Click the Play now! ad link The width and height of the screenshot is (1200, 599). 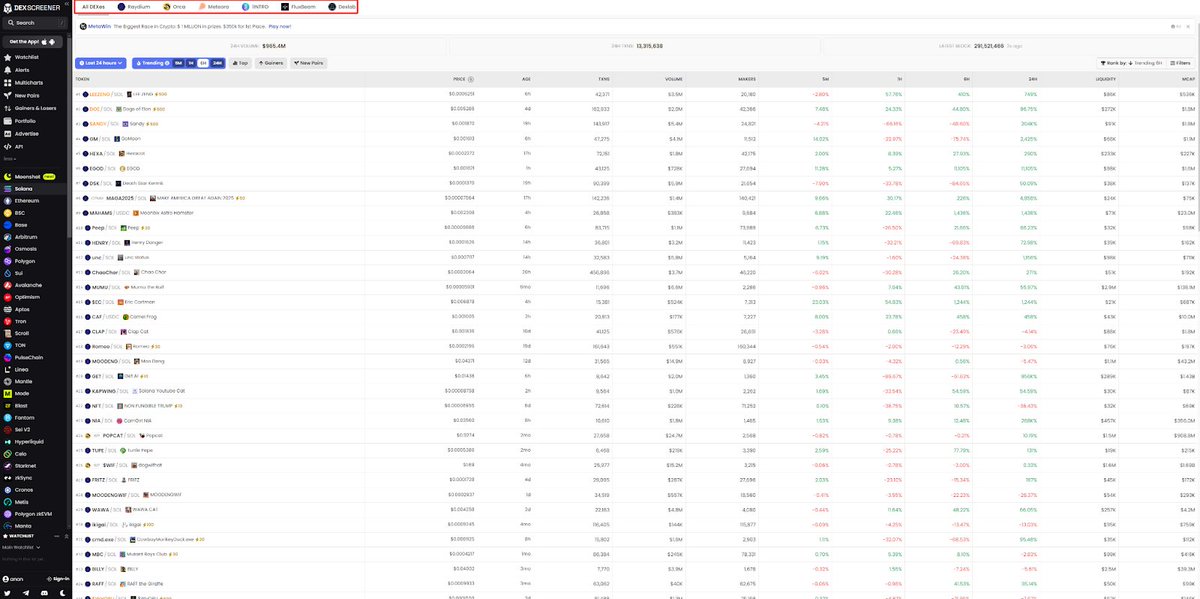pyautogui.click(x=280, y=27)
